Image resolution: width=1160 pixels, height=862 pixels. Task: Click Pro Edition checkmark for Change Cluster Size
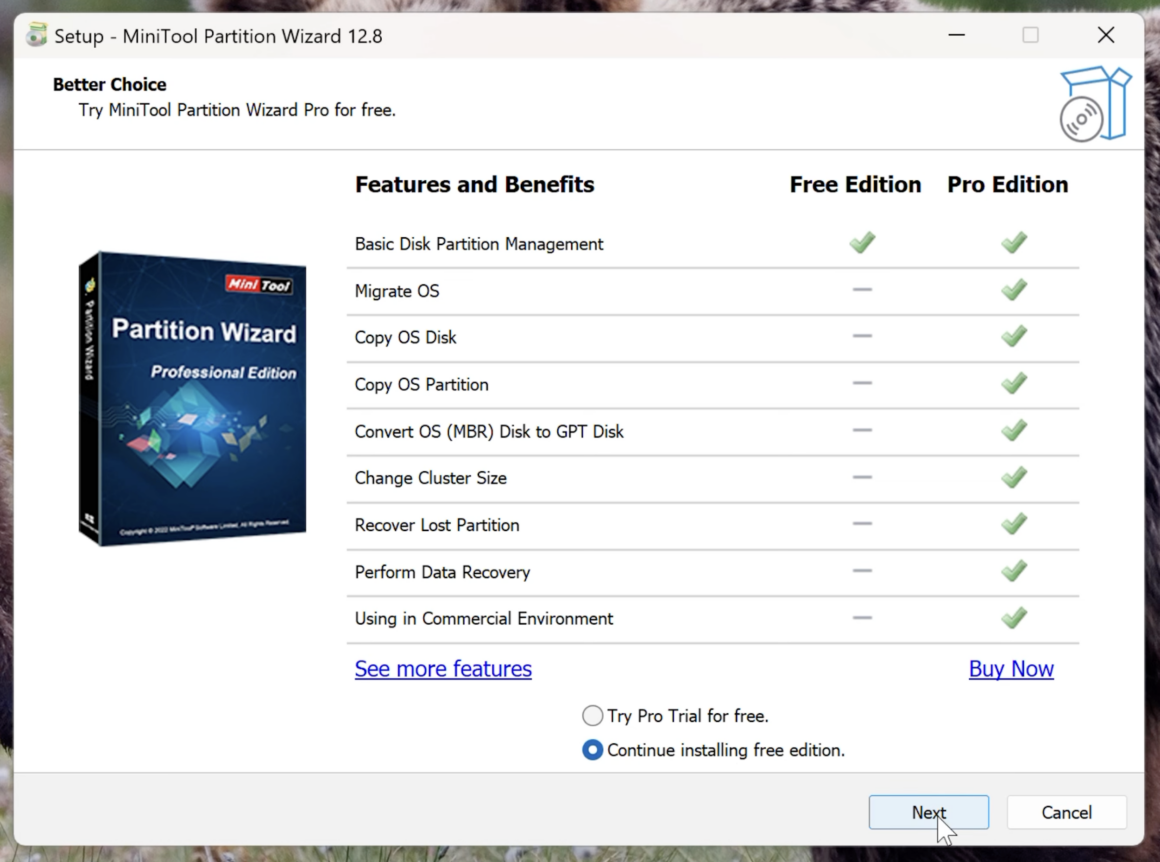pos(1014,477)
